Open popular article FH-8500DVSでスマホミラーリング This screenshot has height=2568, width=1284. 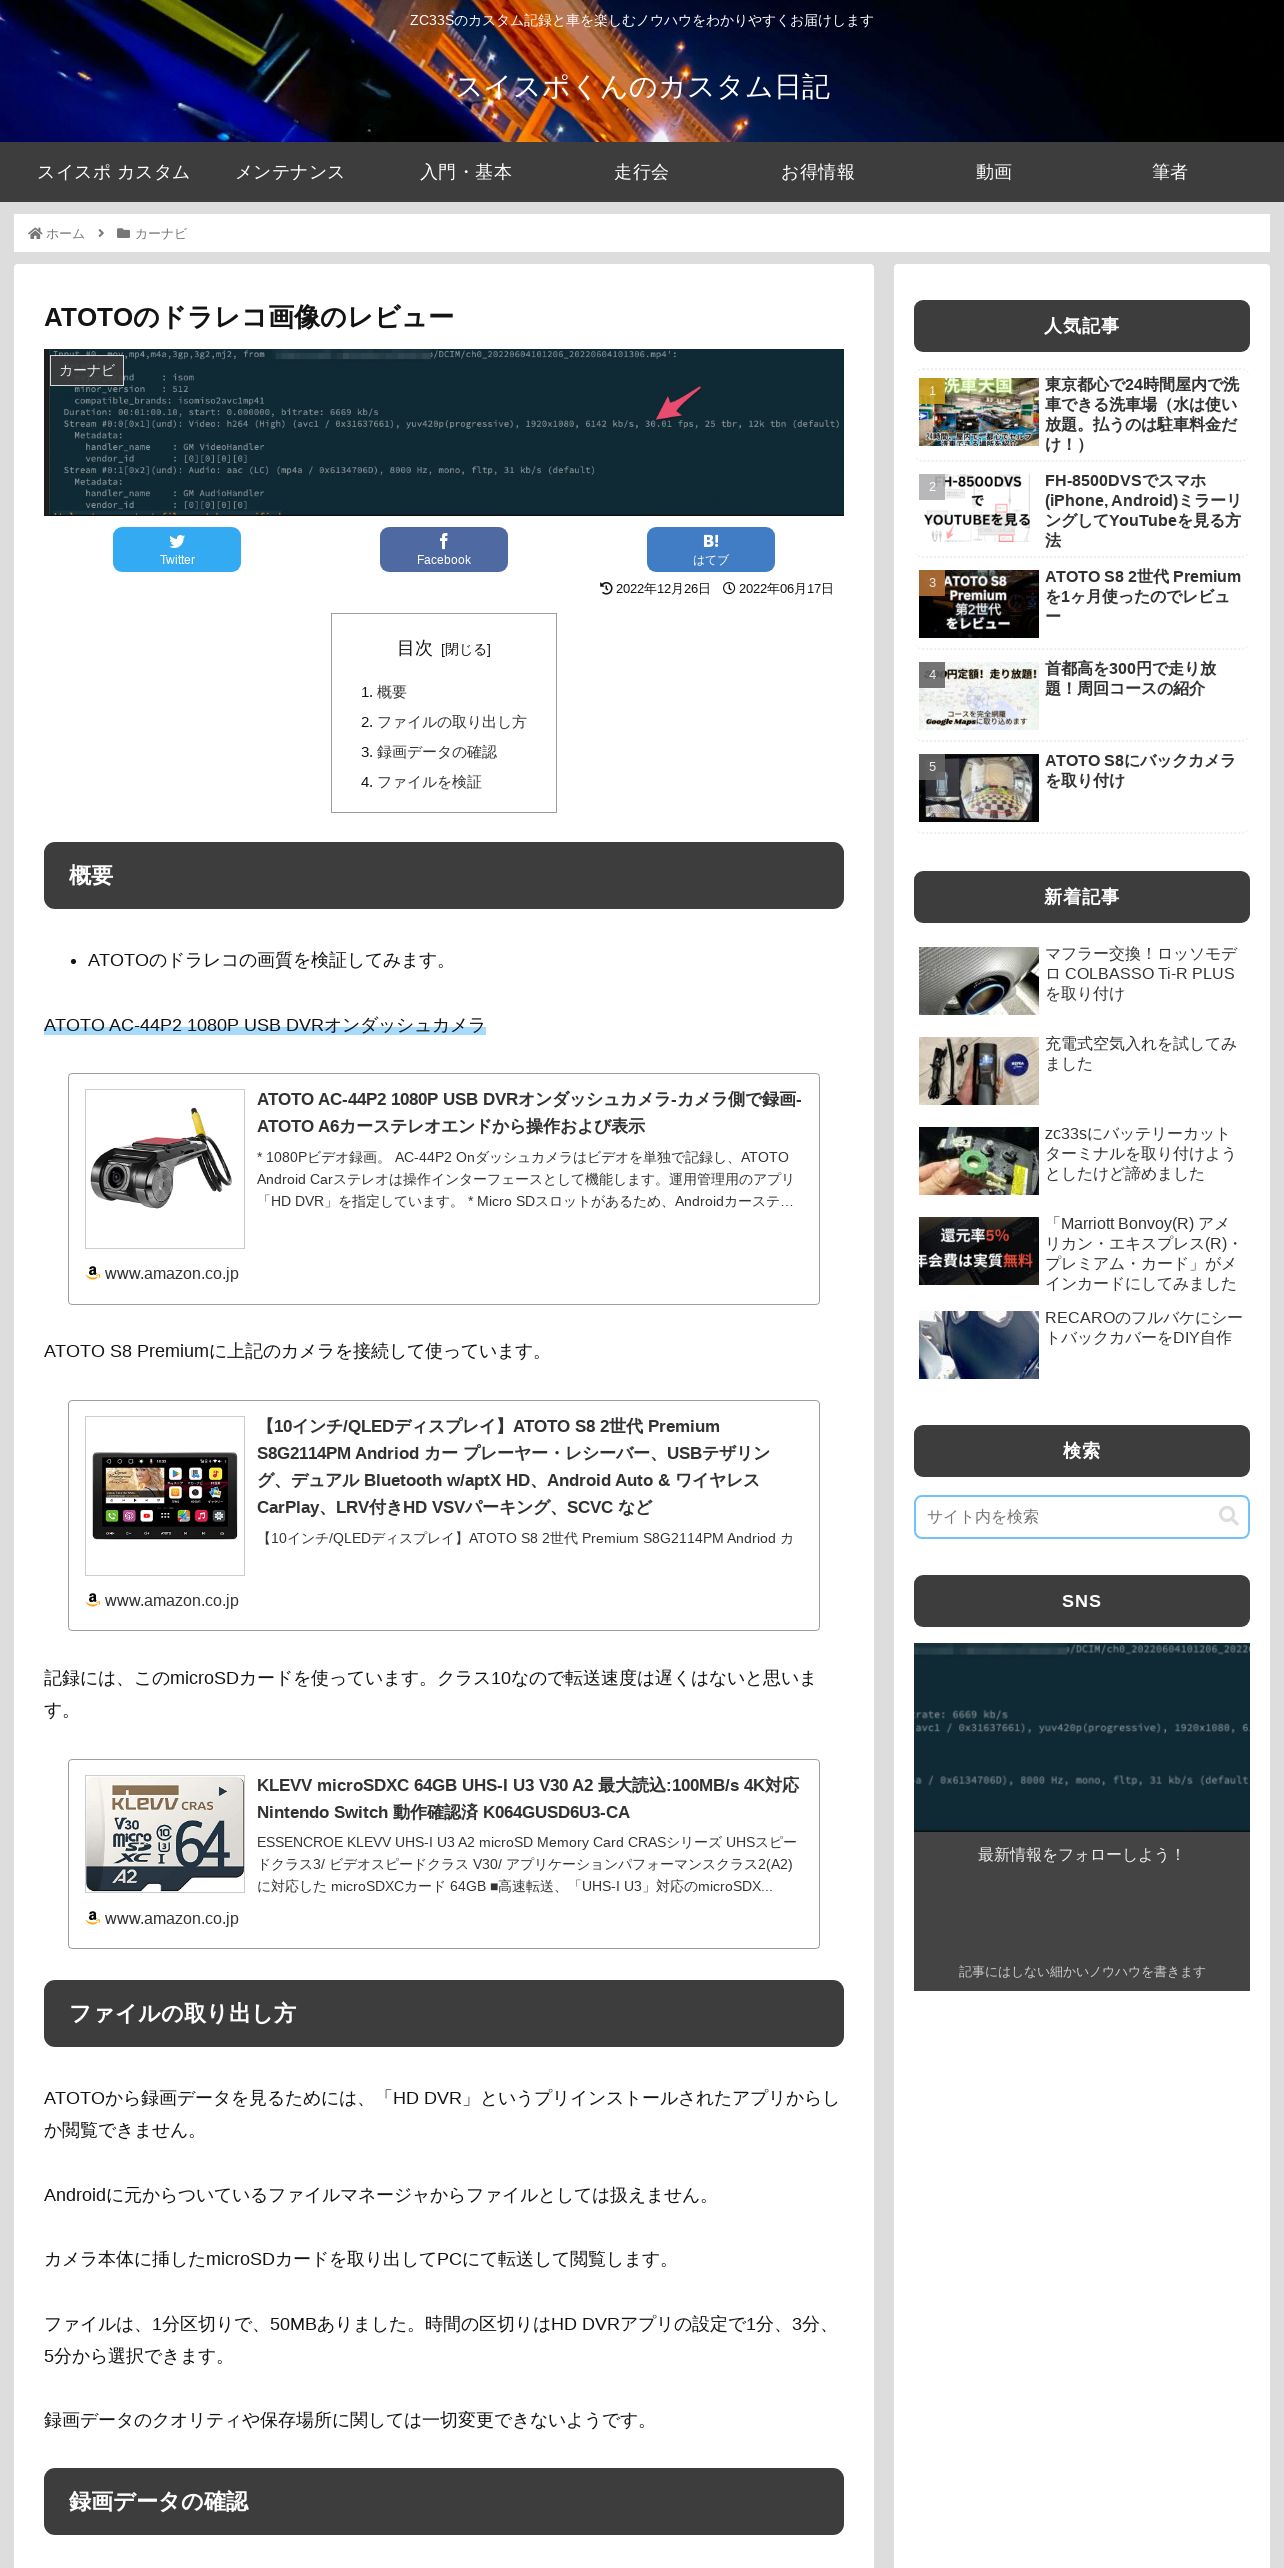1082,510
